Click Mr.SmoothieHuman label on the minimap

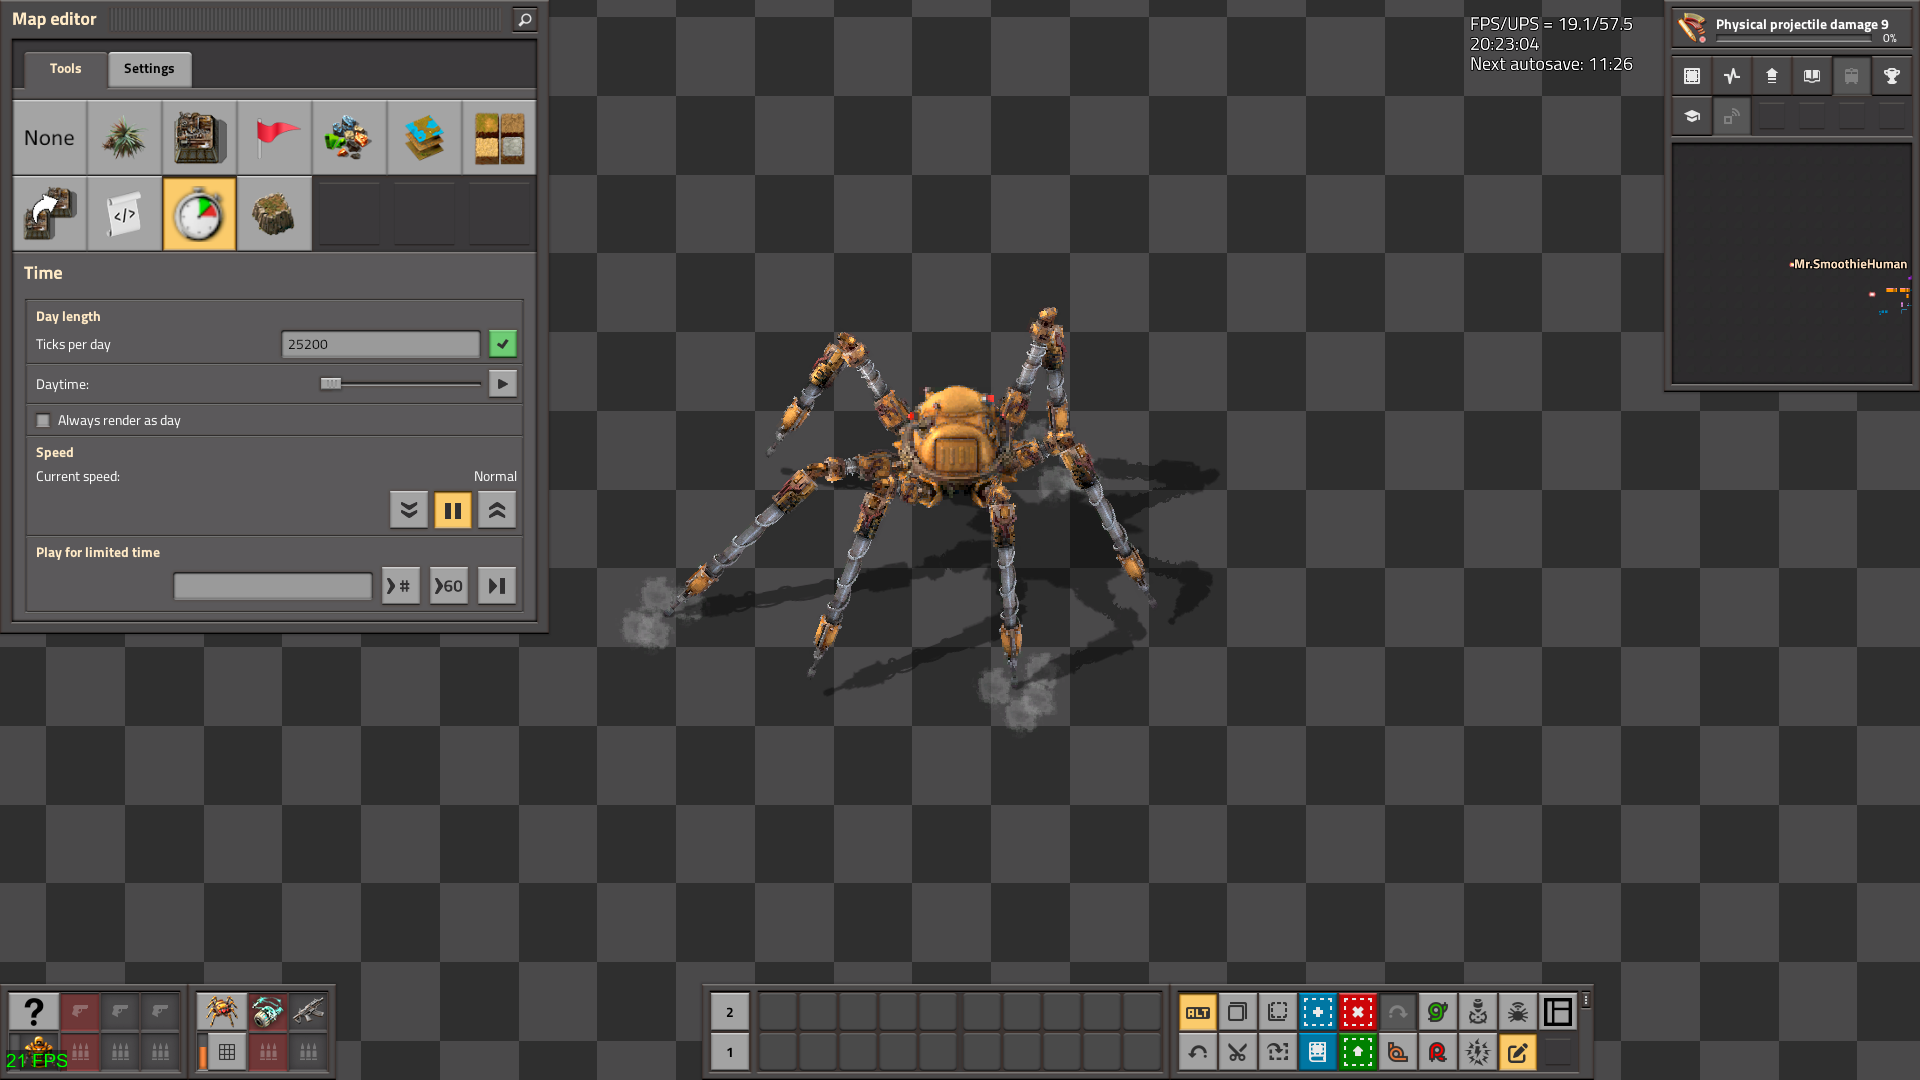[x=1850, y=264]
